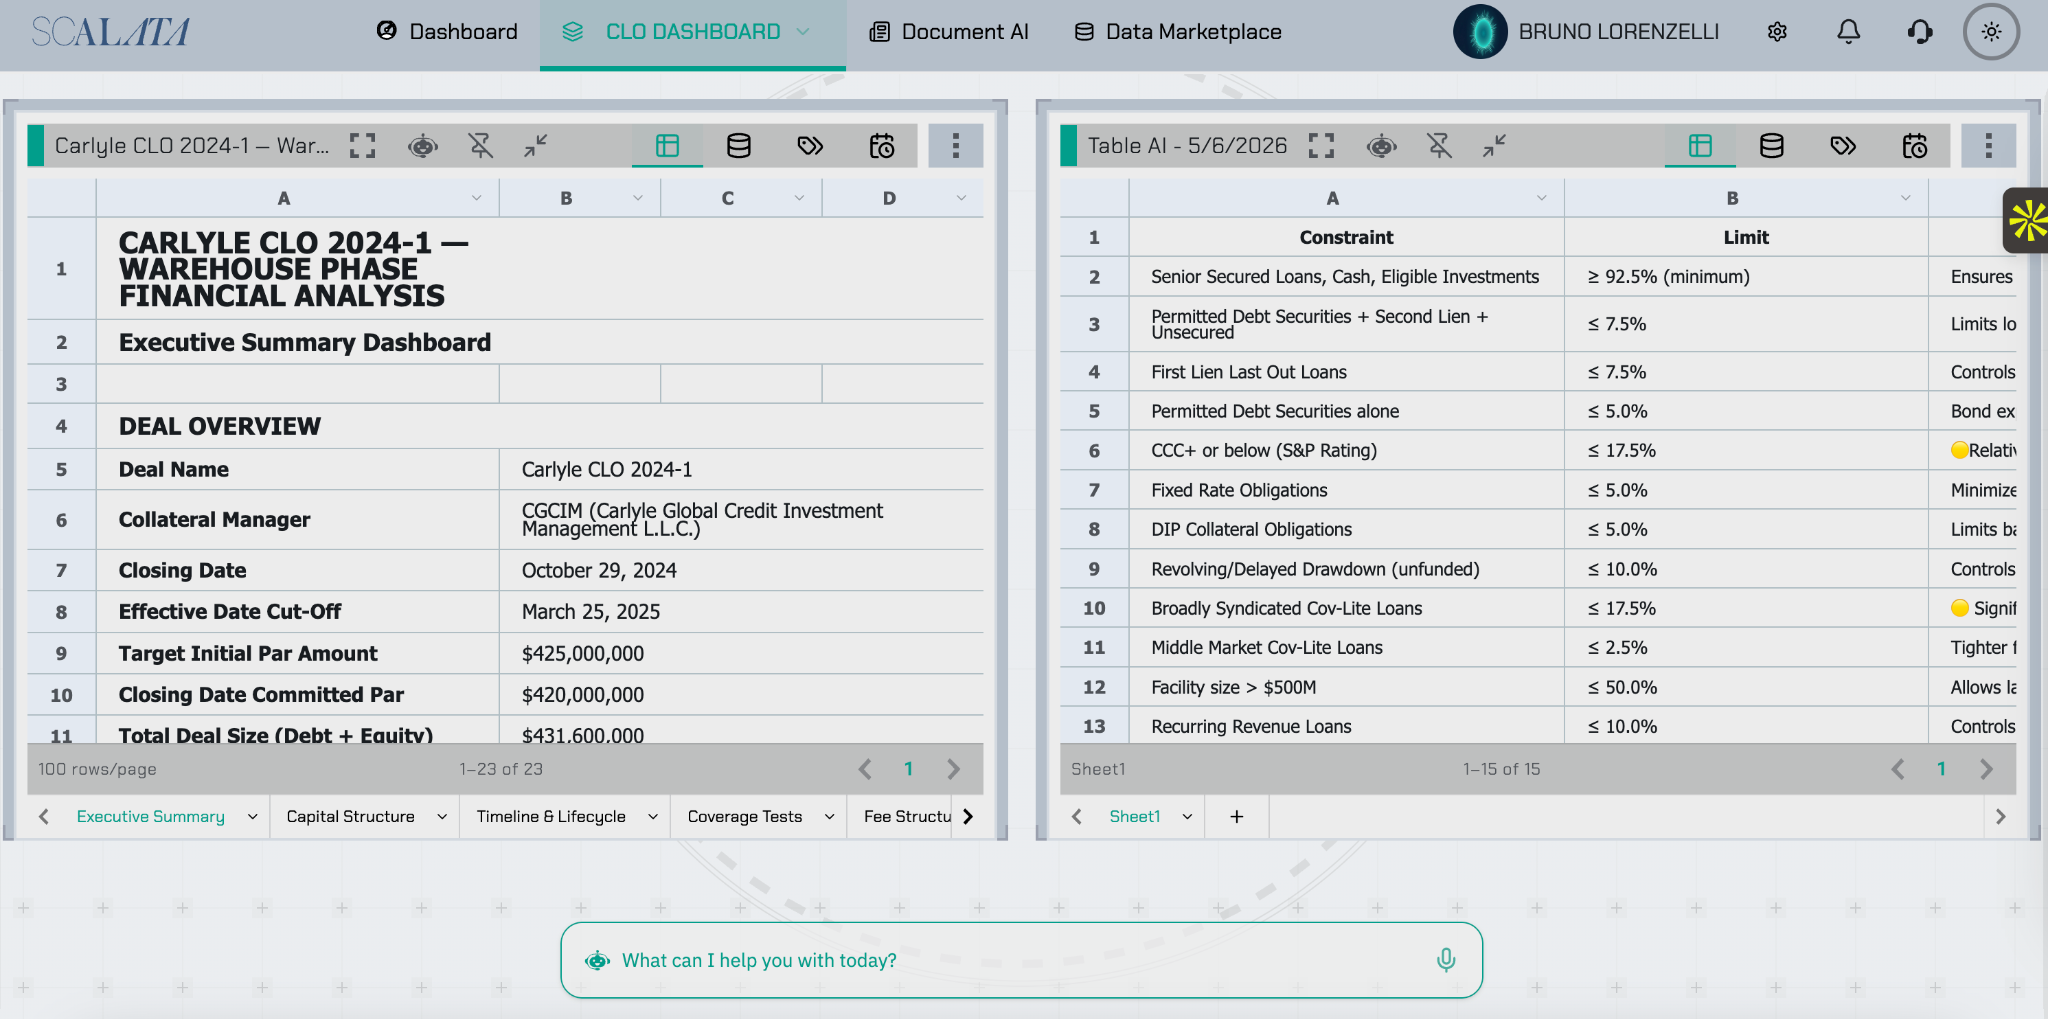Click Bruno Lorenzelli's avatar image
The height and width of the screenshot is (1019, 2048).
click(x=1480, y=32)
